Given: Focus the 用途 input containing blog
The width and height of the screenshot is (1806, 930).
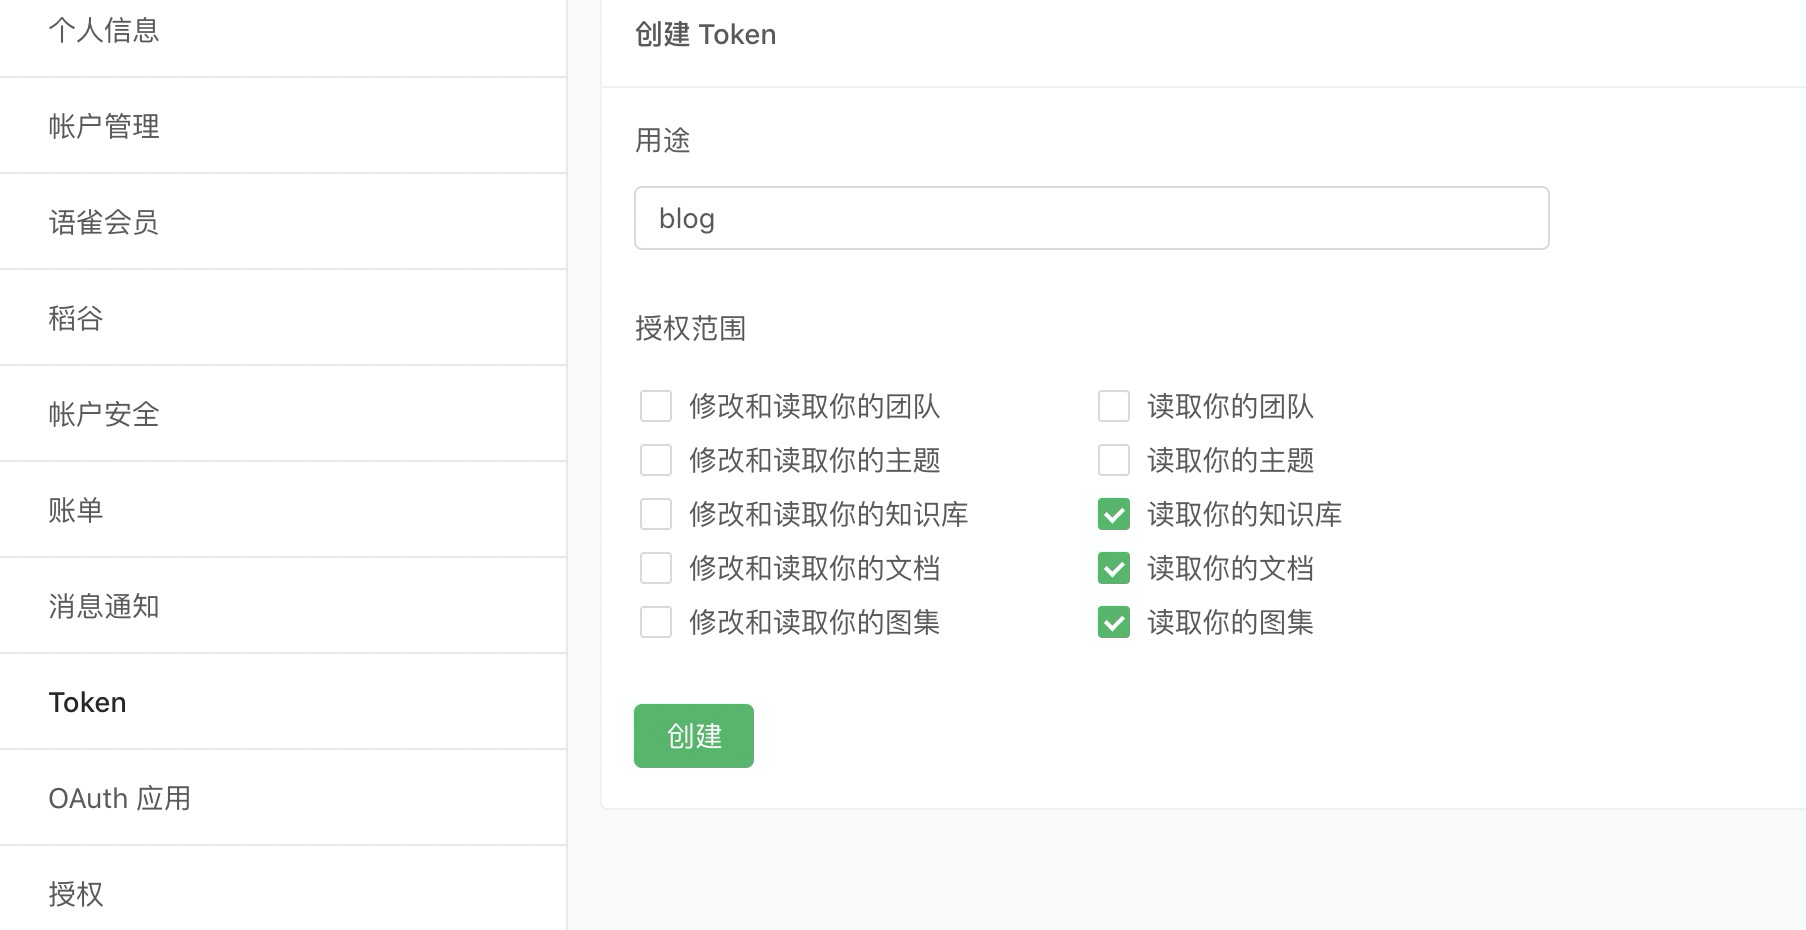Looking at the screenshot, I should [x=1091, y=218].
